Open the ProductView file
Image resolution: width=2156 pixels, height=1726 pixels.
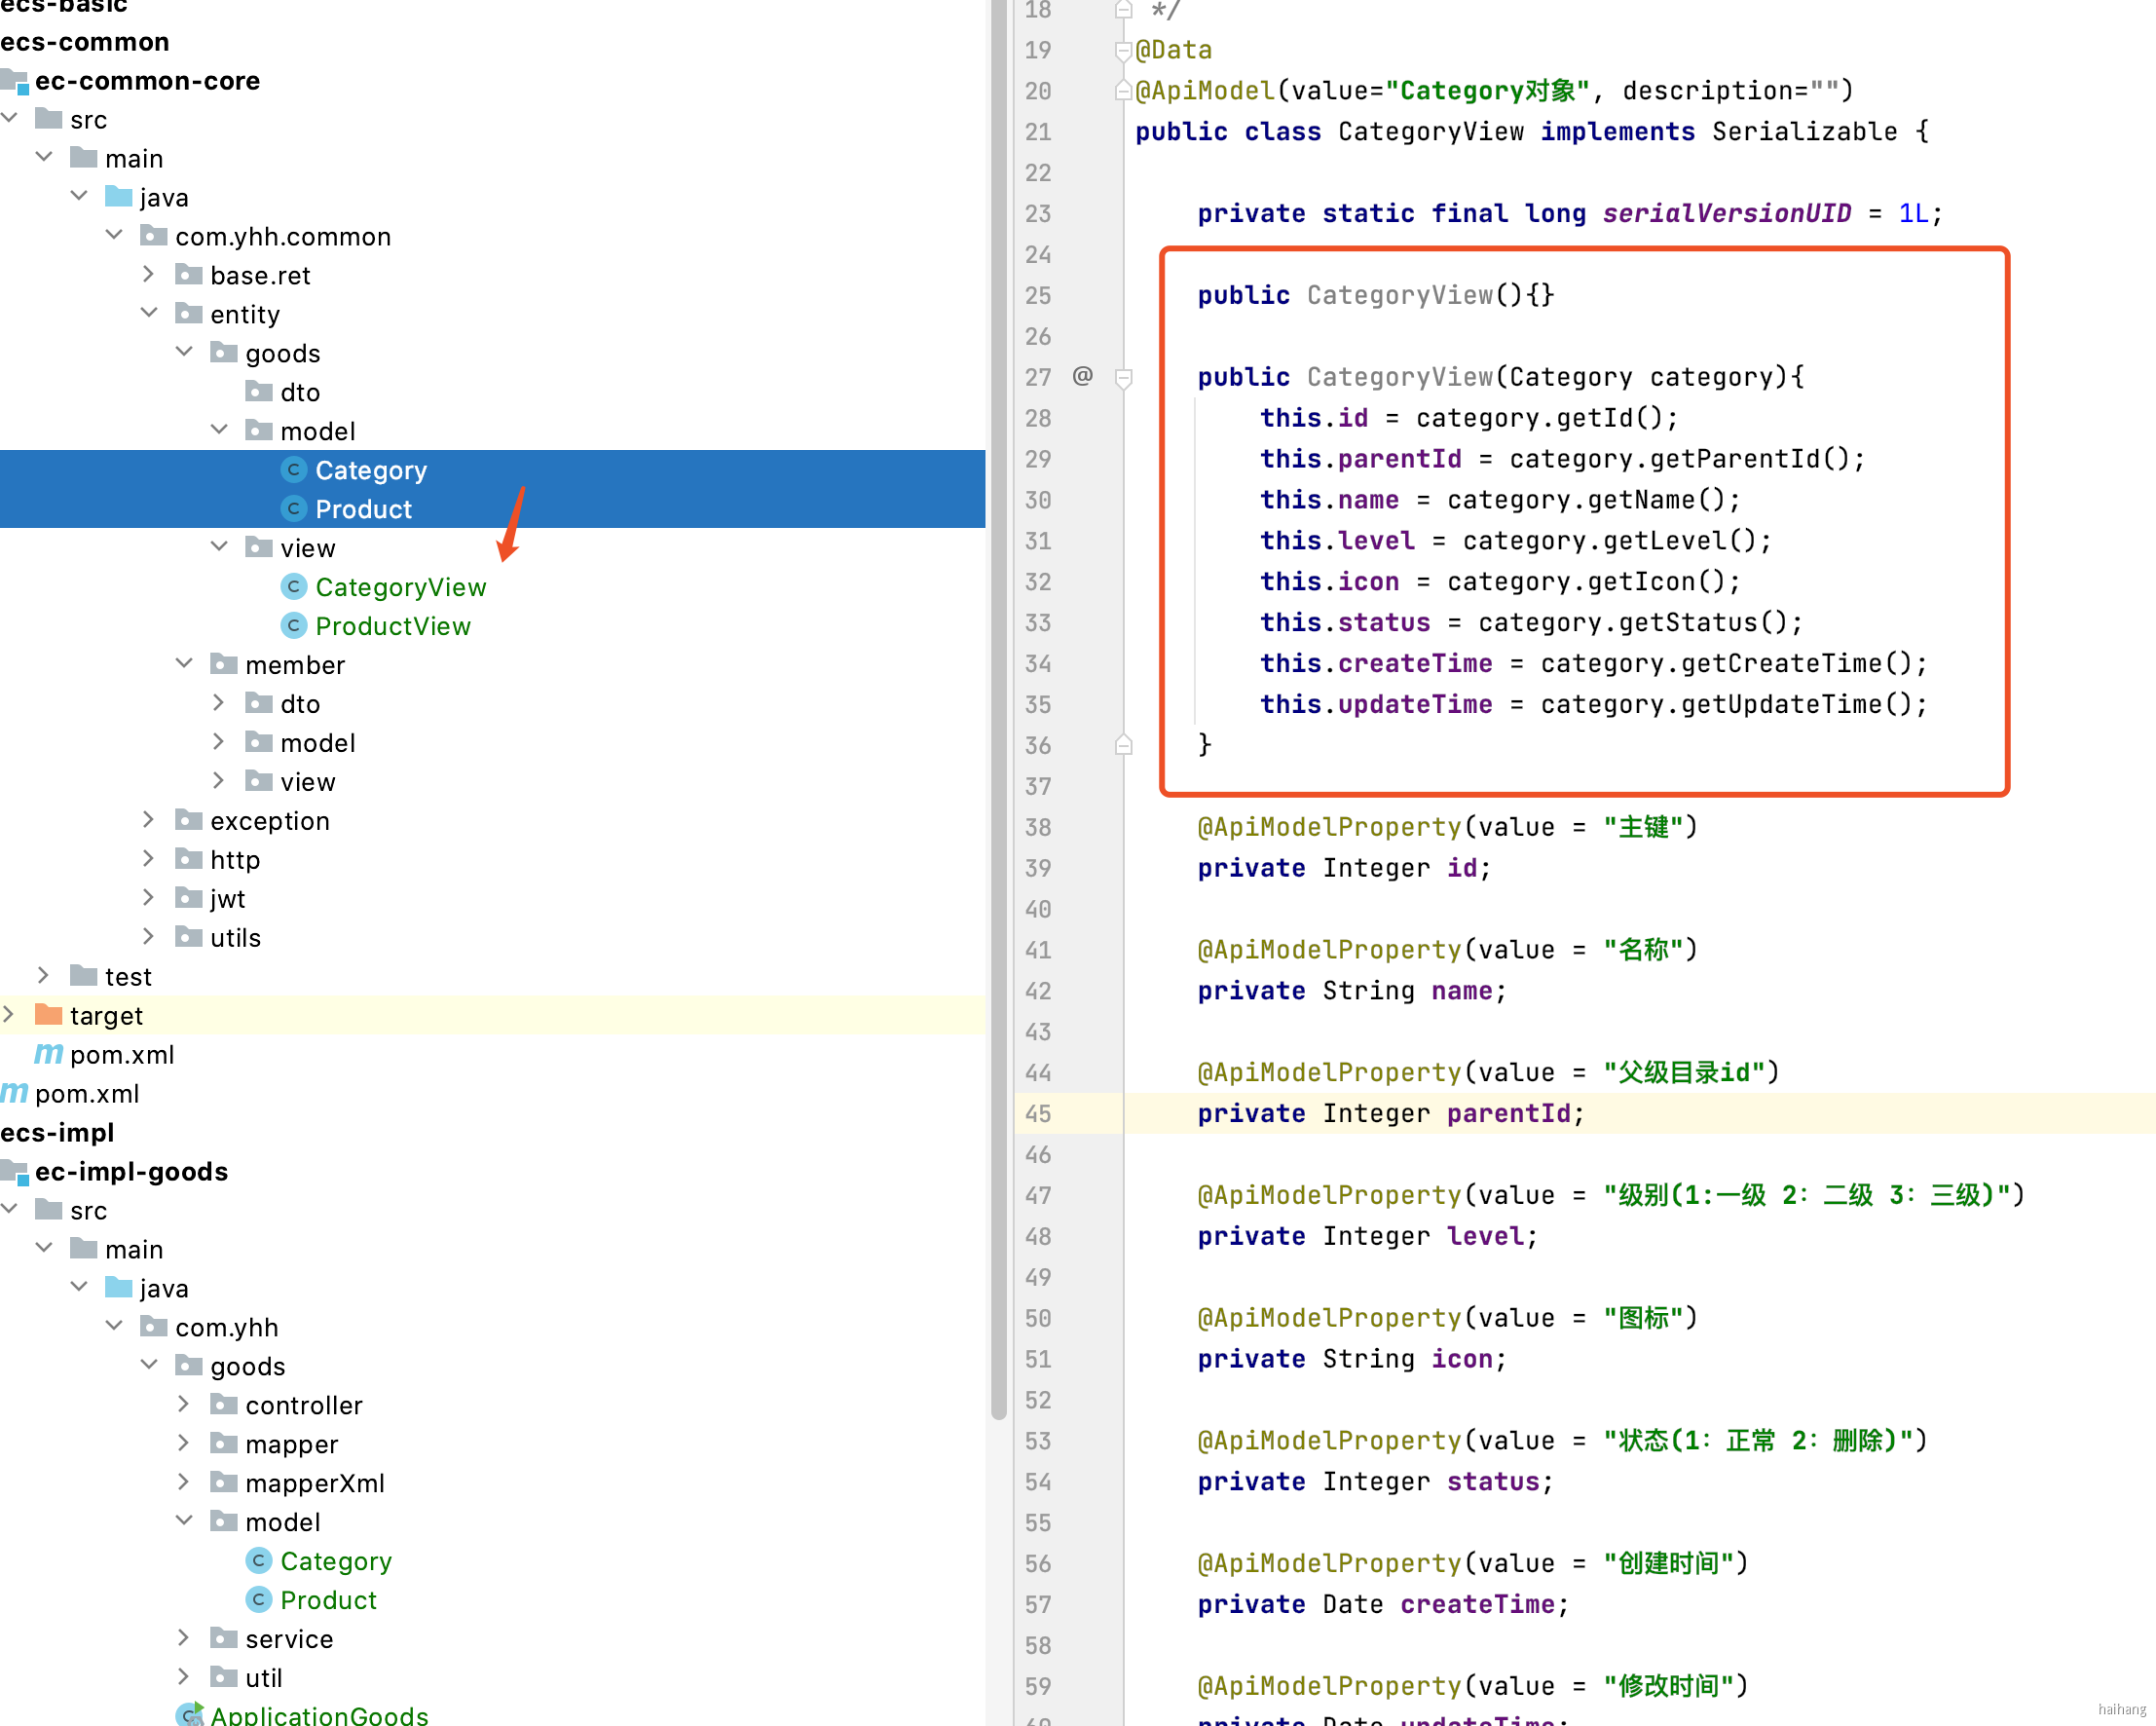tap(392, 626)
